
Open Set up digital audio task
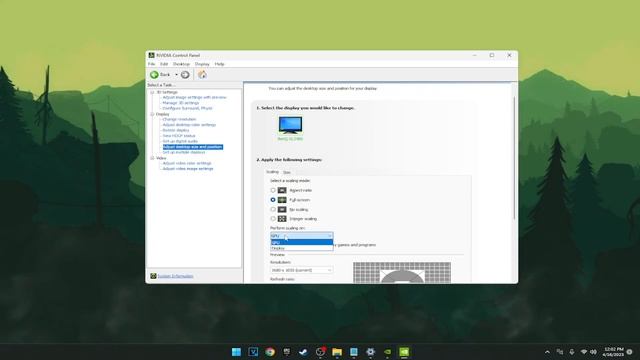click(x=180, y=141)
